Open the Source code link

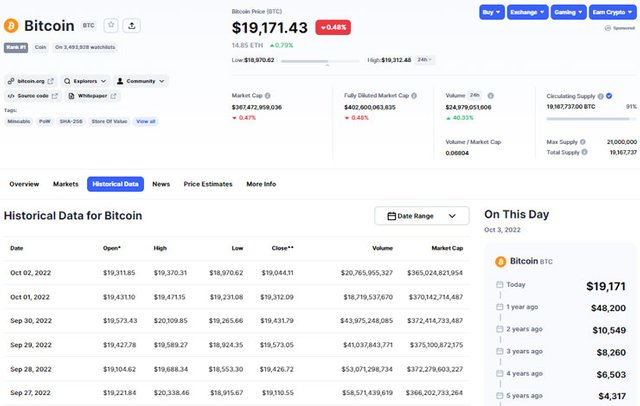(33, 96)
